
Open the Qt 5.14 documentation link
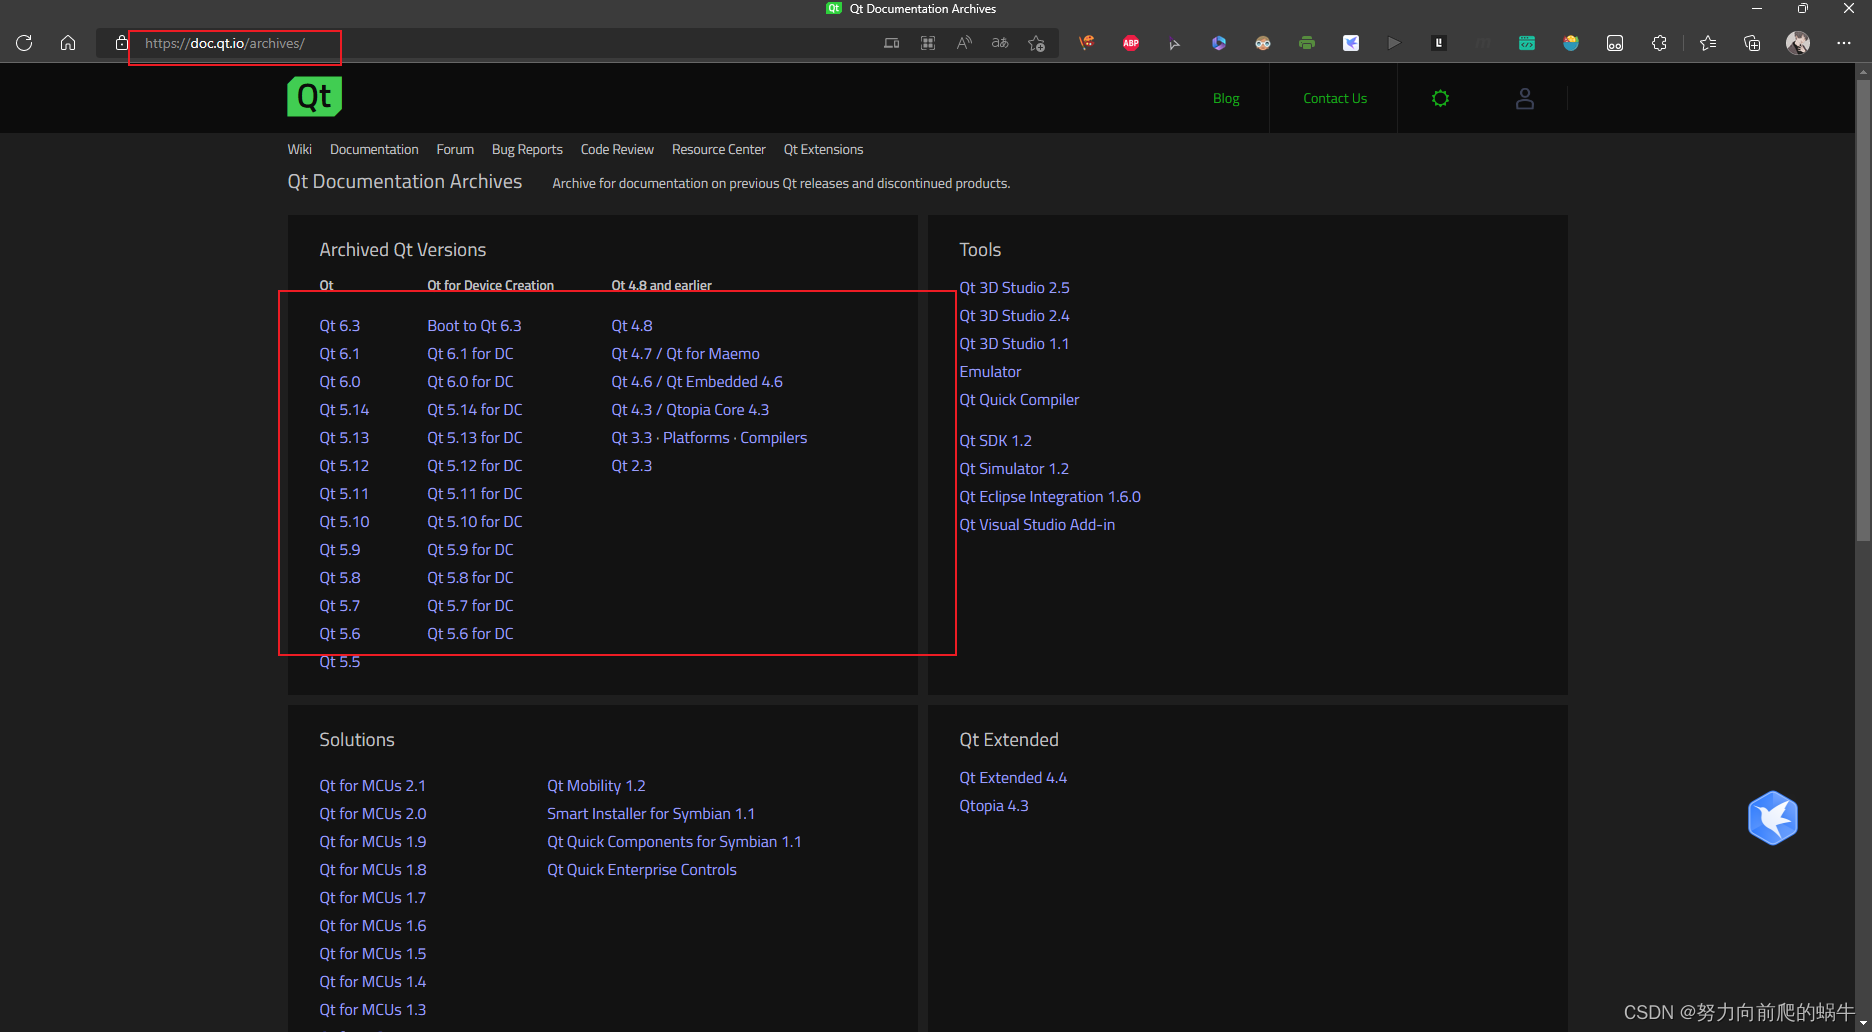(344, 410)
